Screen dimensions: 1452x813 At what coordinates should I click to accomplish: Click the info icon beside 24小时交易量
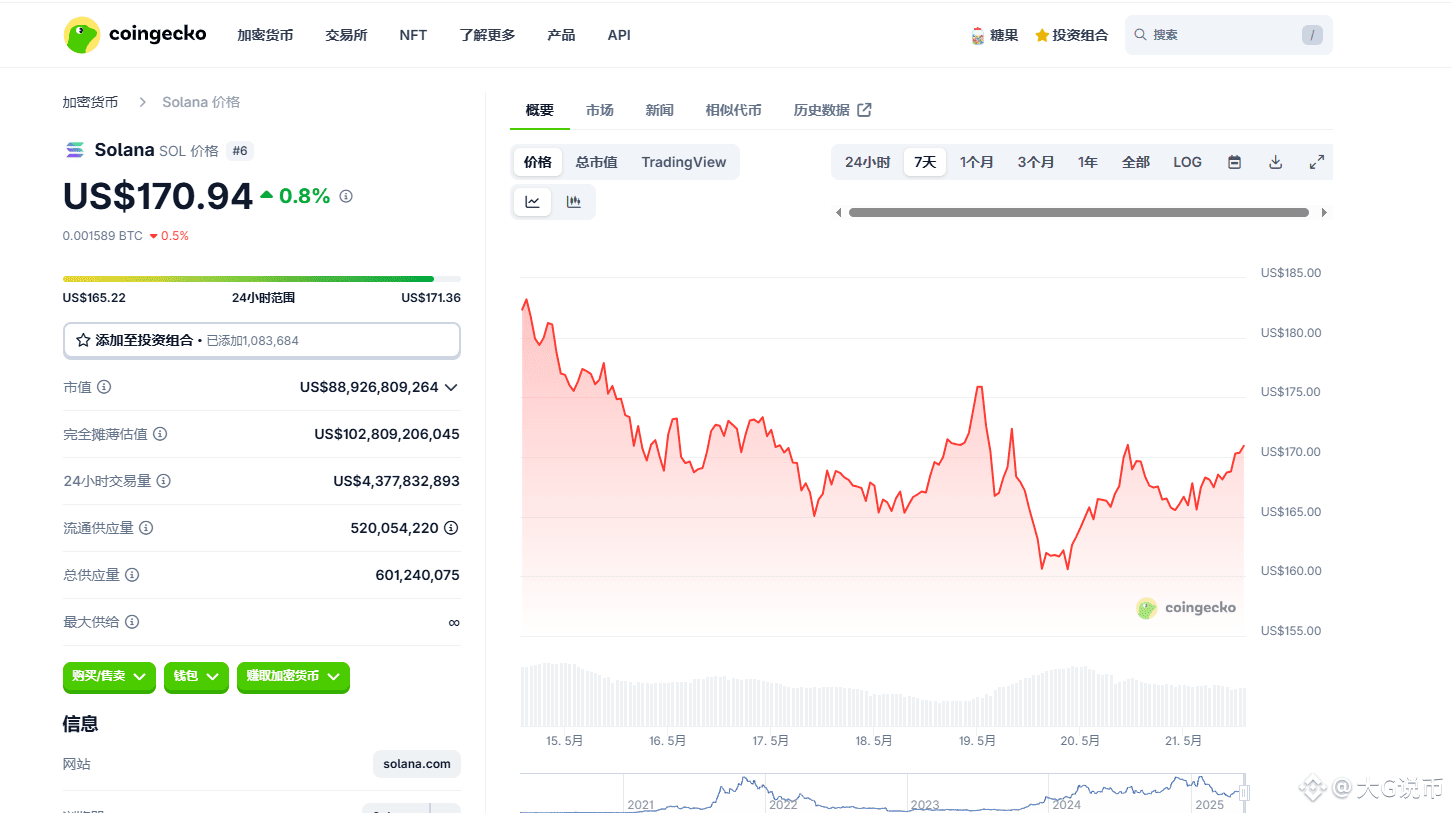[164, 481]
